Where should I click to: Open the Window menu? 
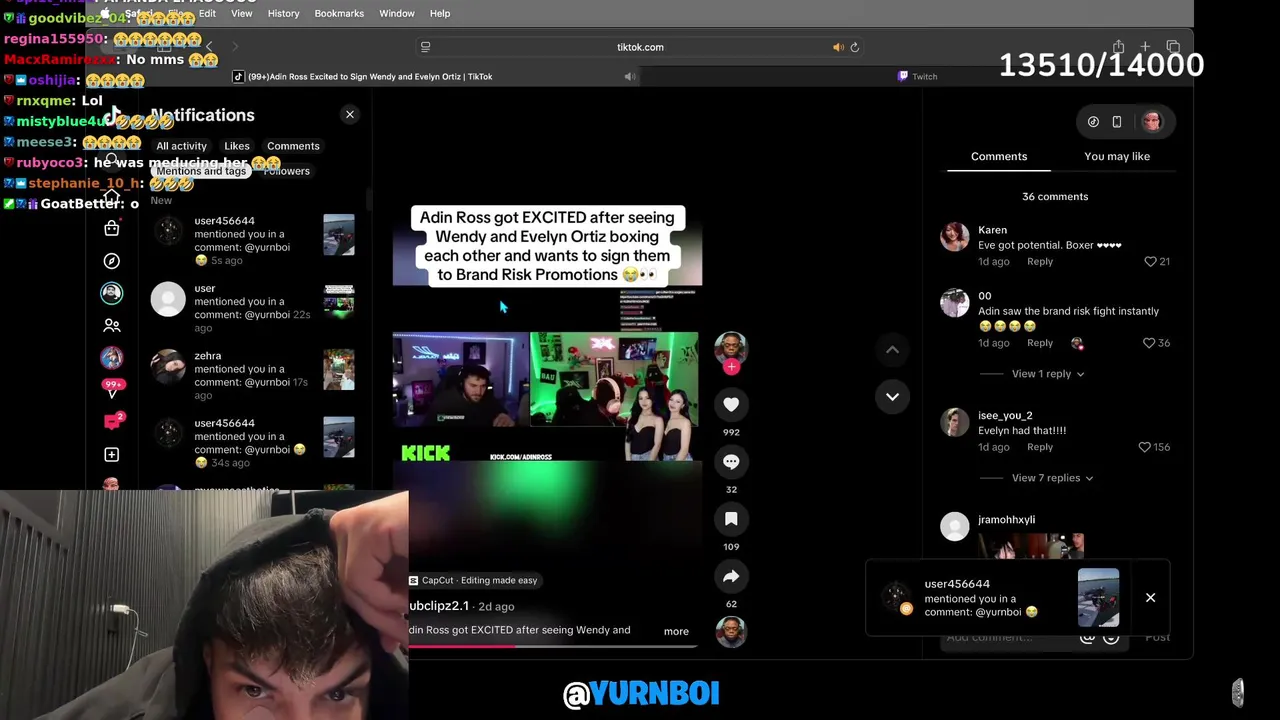[x=397, y=13]
